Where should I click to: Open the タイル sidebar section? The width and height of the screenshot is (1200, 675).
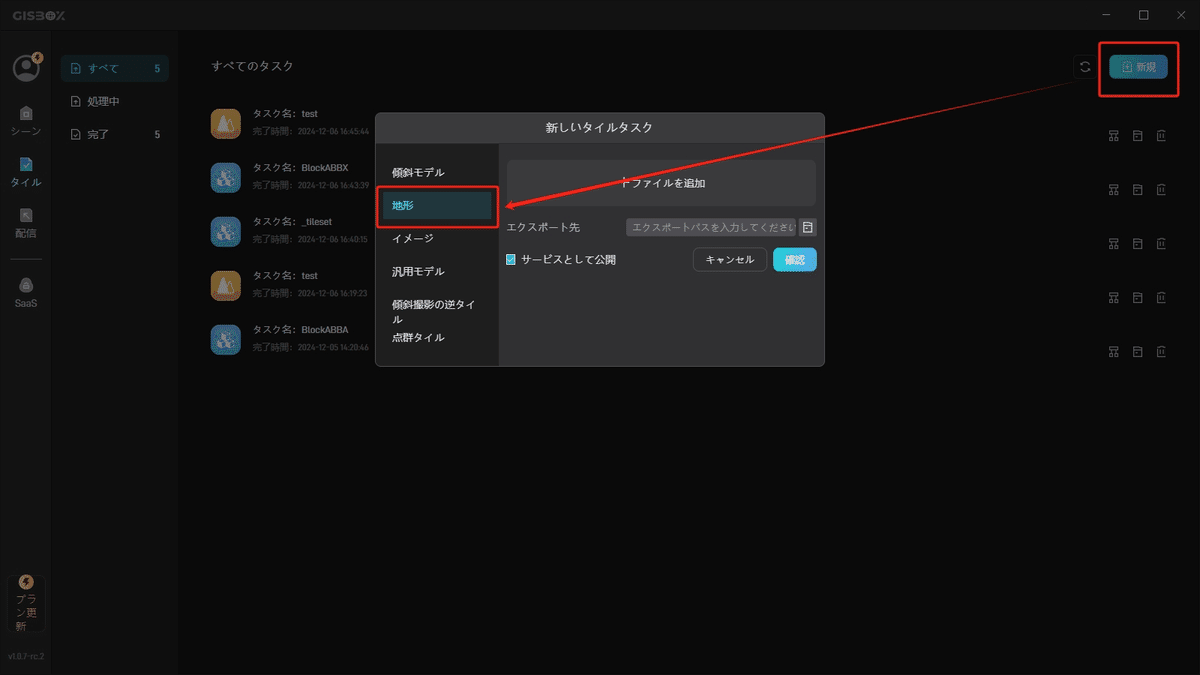(x=26, y=171)
